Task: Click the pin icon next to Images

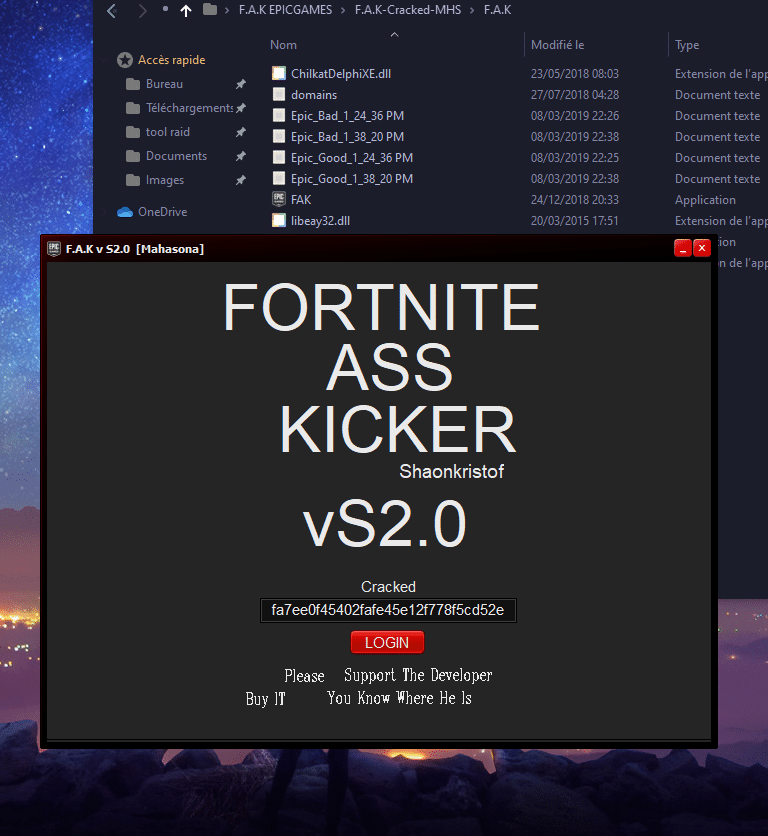Action: 241,180
